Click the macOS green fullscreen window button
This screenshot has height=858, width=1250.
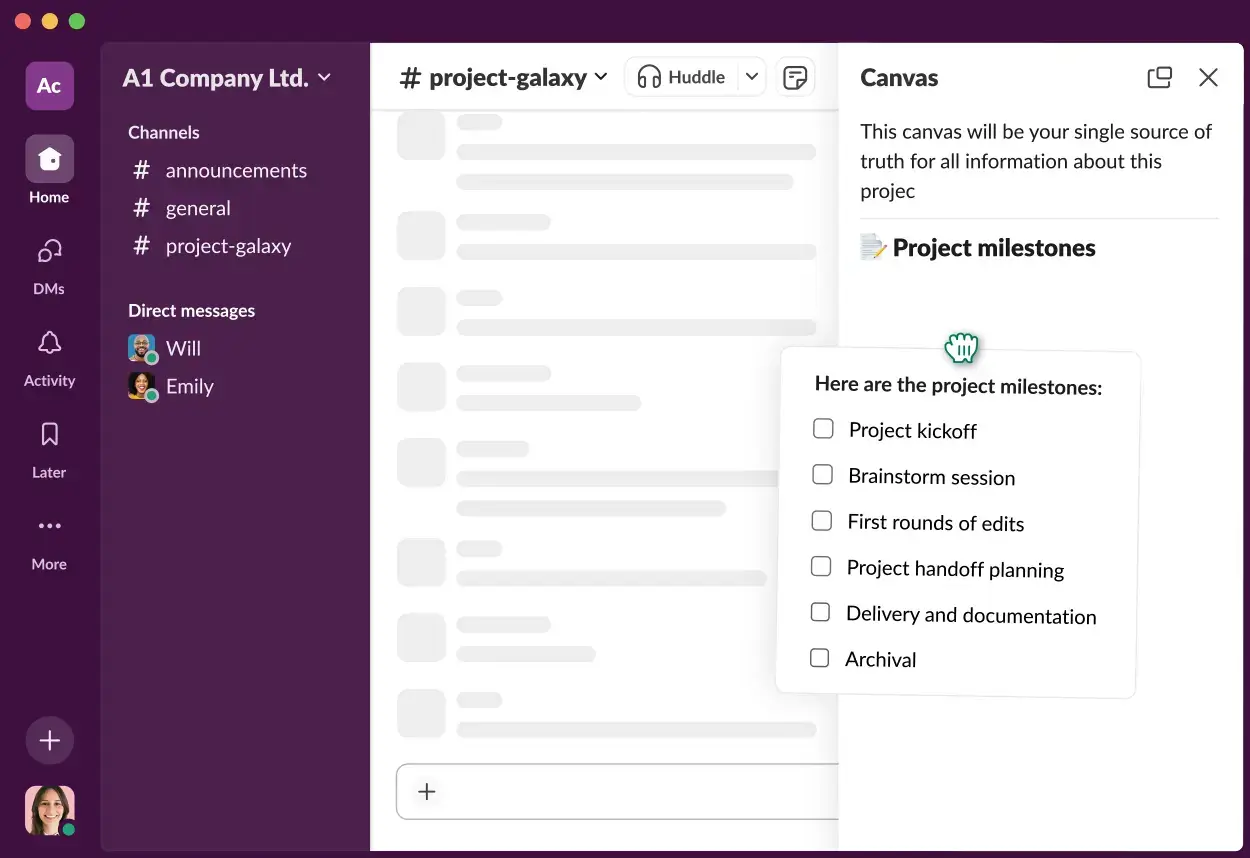[x=77, y=21]
